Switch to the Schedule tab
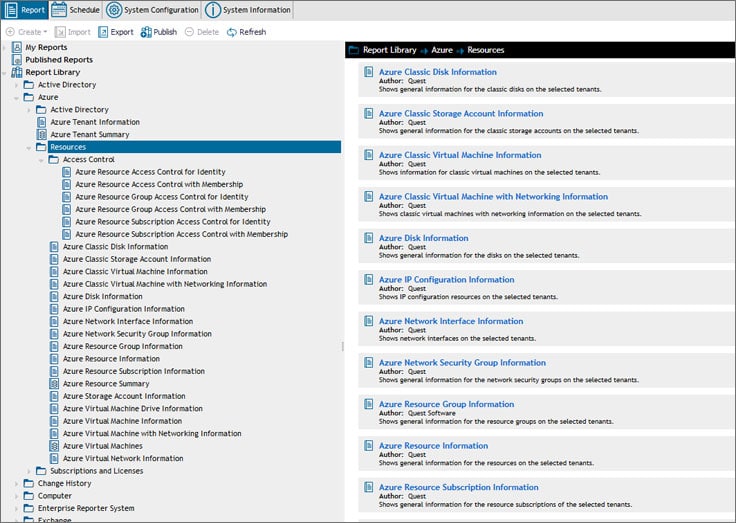The image size is (736, 523). (75, 10)
